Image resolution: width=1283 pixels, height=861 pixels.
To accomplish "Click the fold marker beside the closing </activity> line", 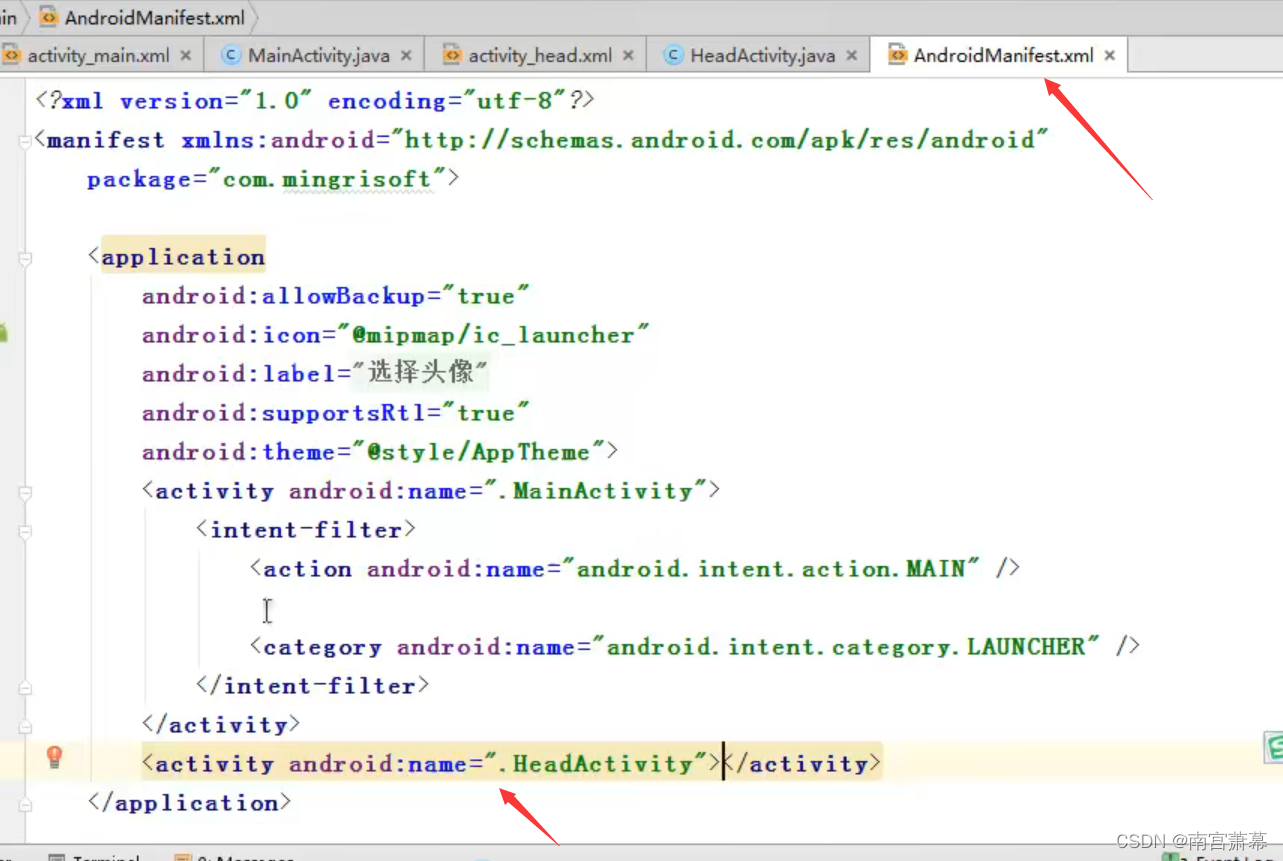I will click(25, 727).
